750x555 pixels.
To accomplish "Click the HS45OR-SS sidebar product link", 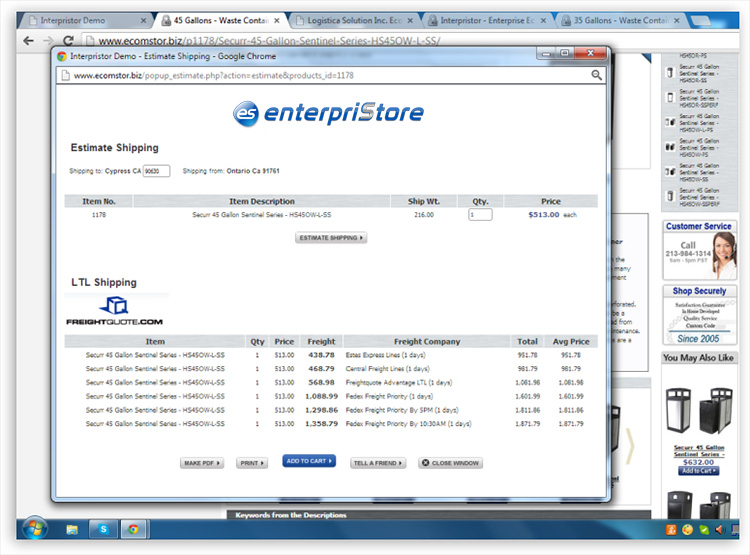I will [x=699, y=73].
